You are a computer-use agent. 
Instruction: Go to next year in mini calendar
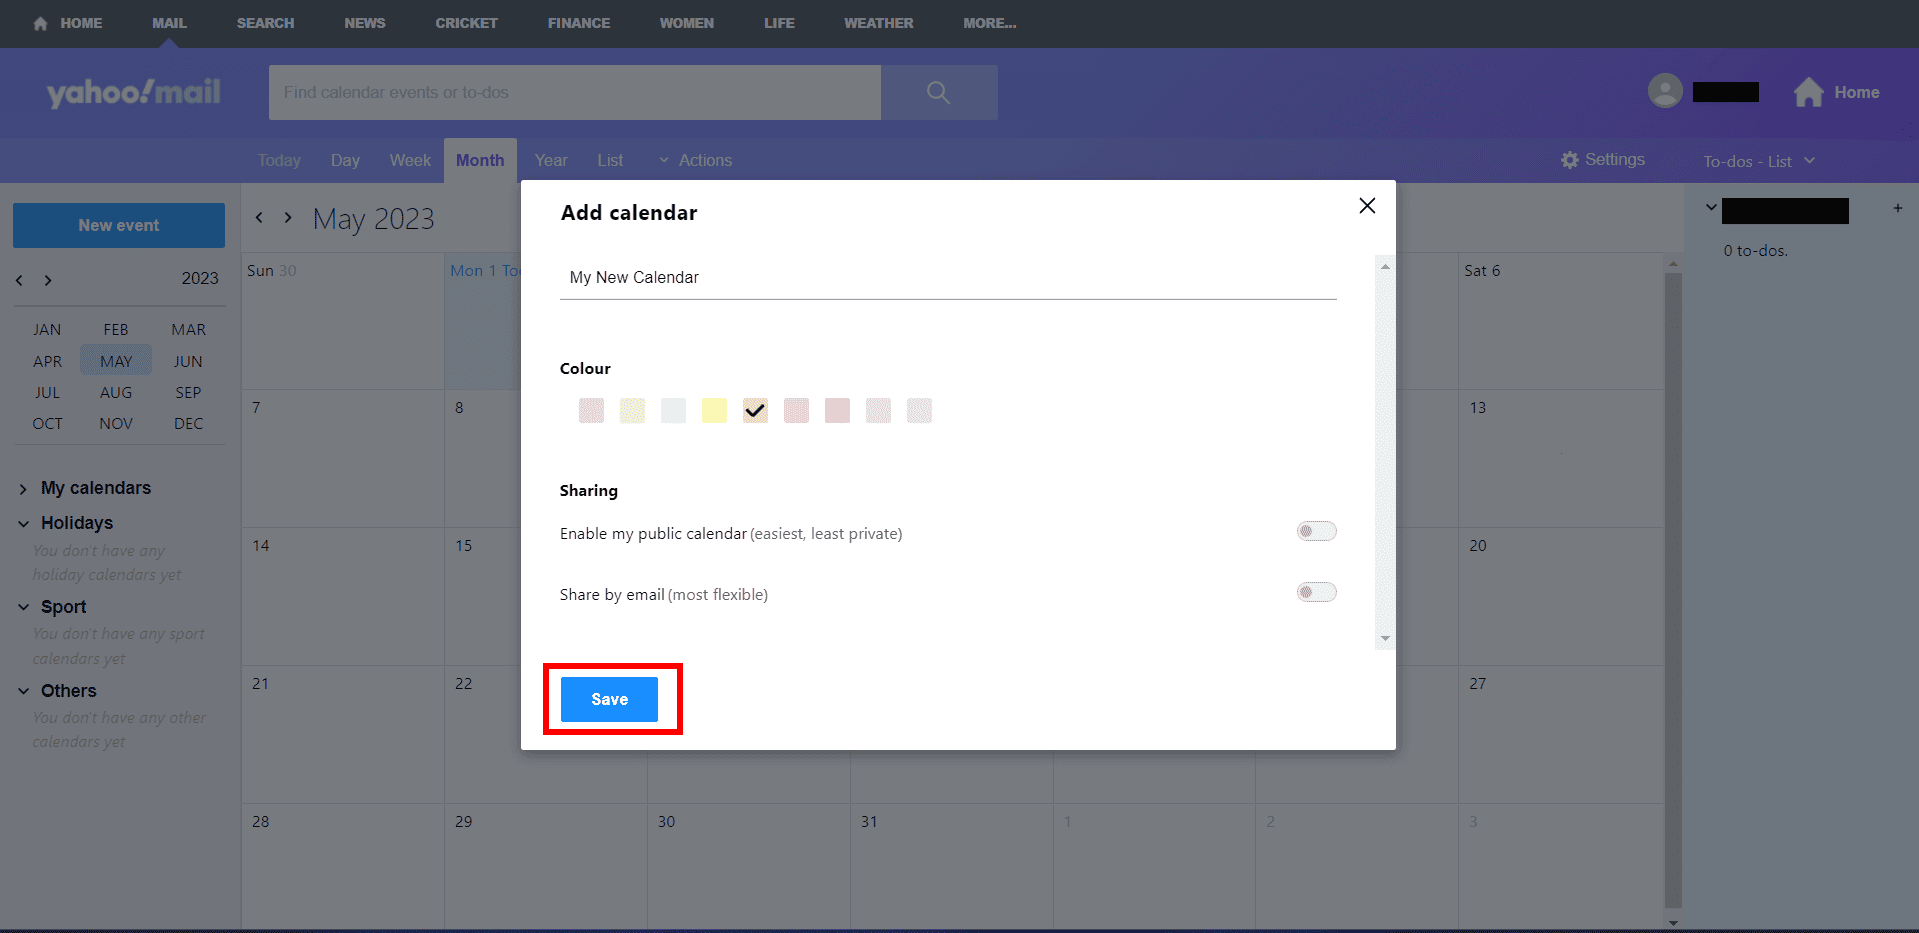coord(48,280)
